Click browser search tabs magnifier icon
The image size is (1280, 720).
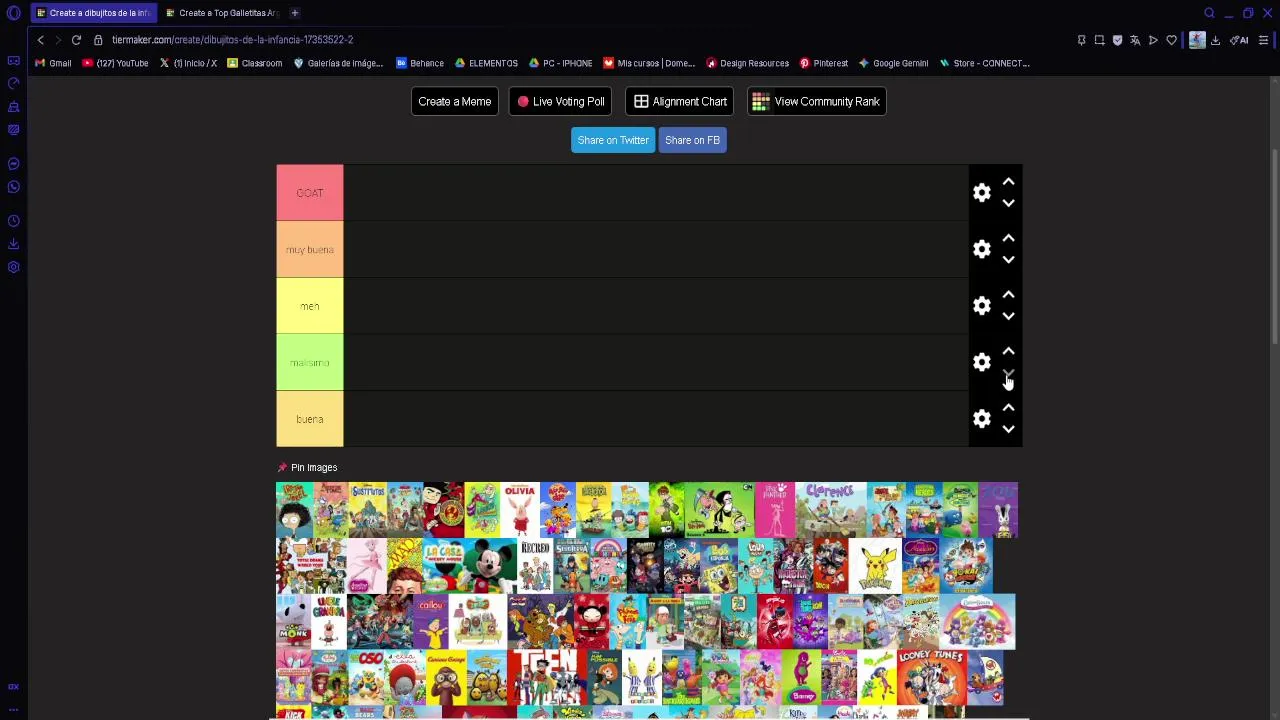[x=1209, y=13]
